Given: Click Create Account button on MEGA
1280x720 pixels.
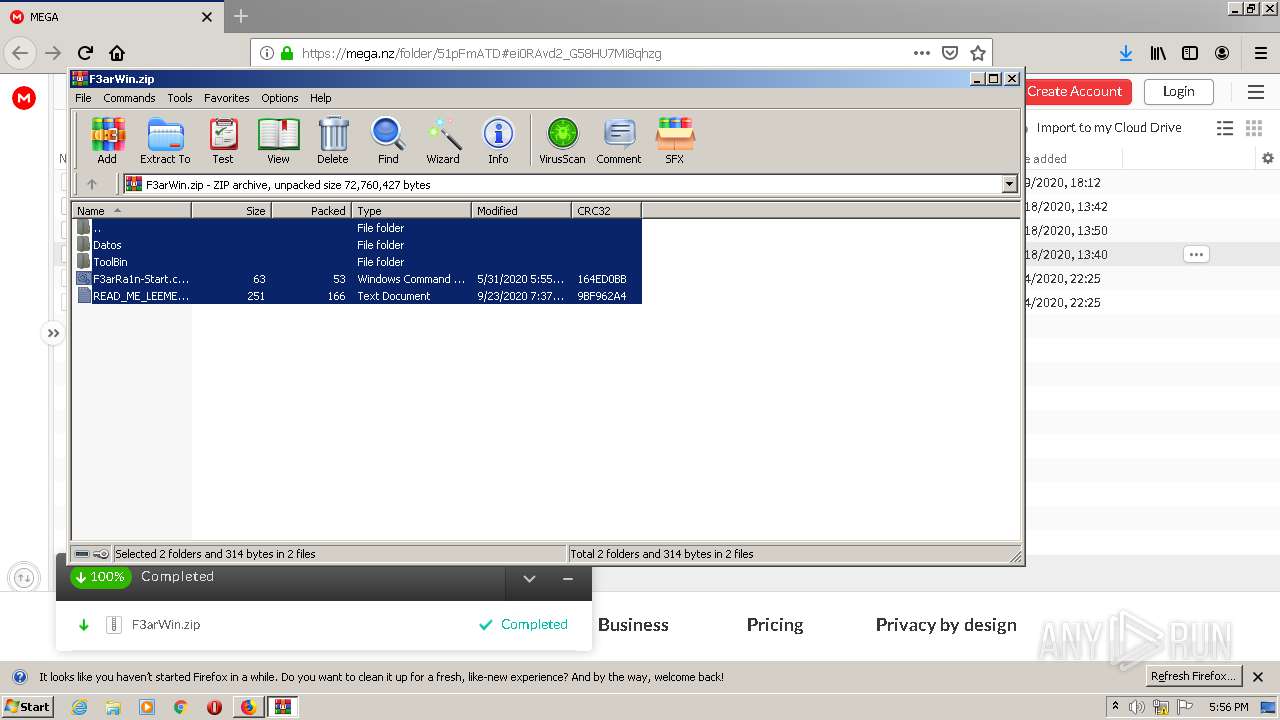Looking at the screenshot, I should click(x=1078, y=91).
